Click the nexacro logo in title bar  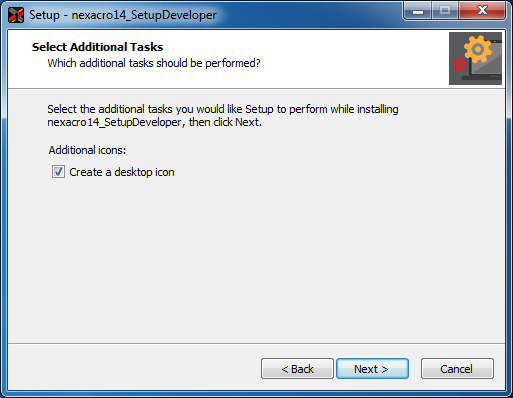(16, 15)
